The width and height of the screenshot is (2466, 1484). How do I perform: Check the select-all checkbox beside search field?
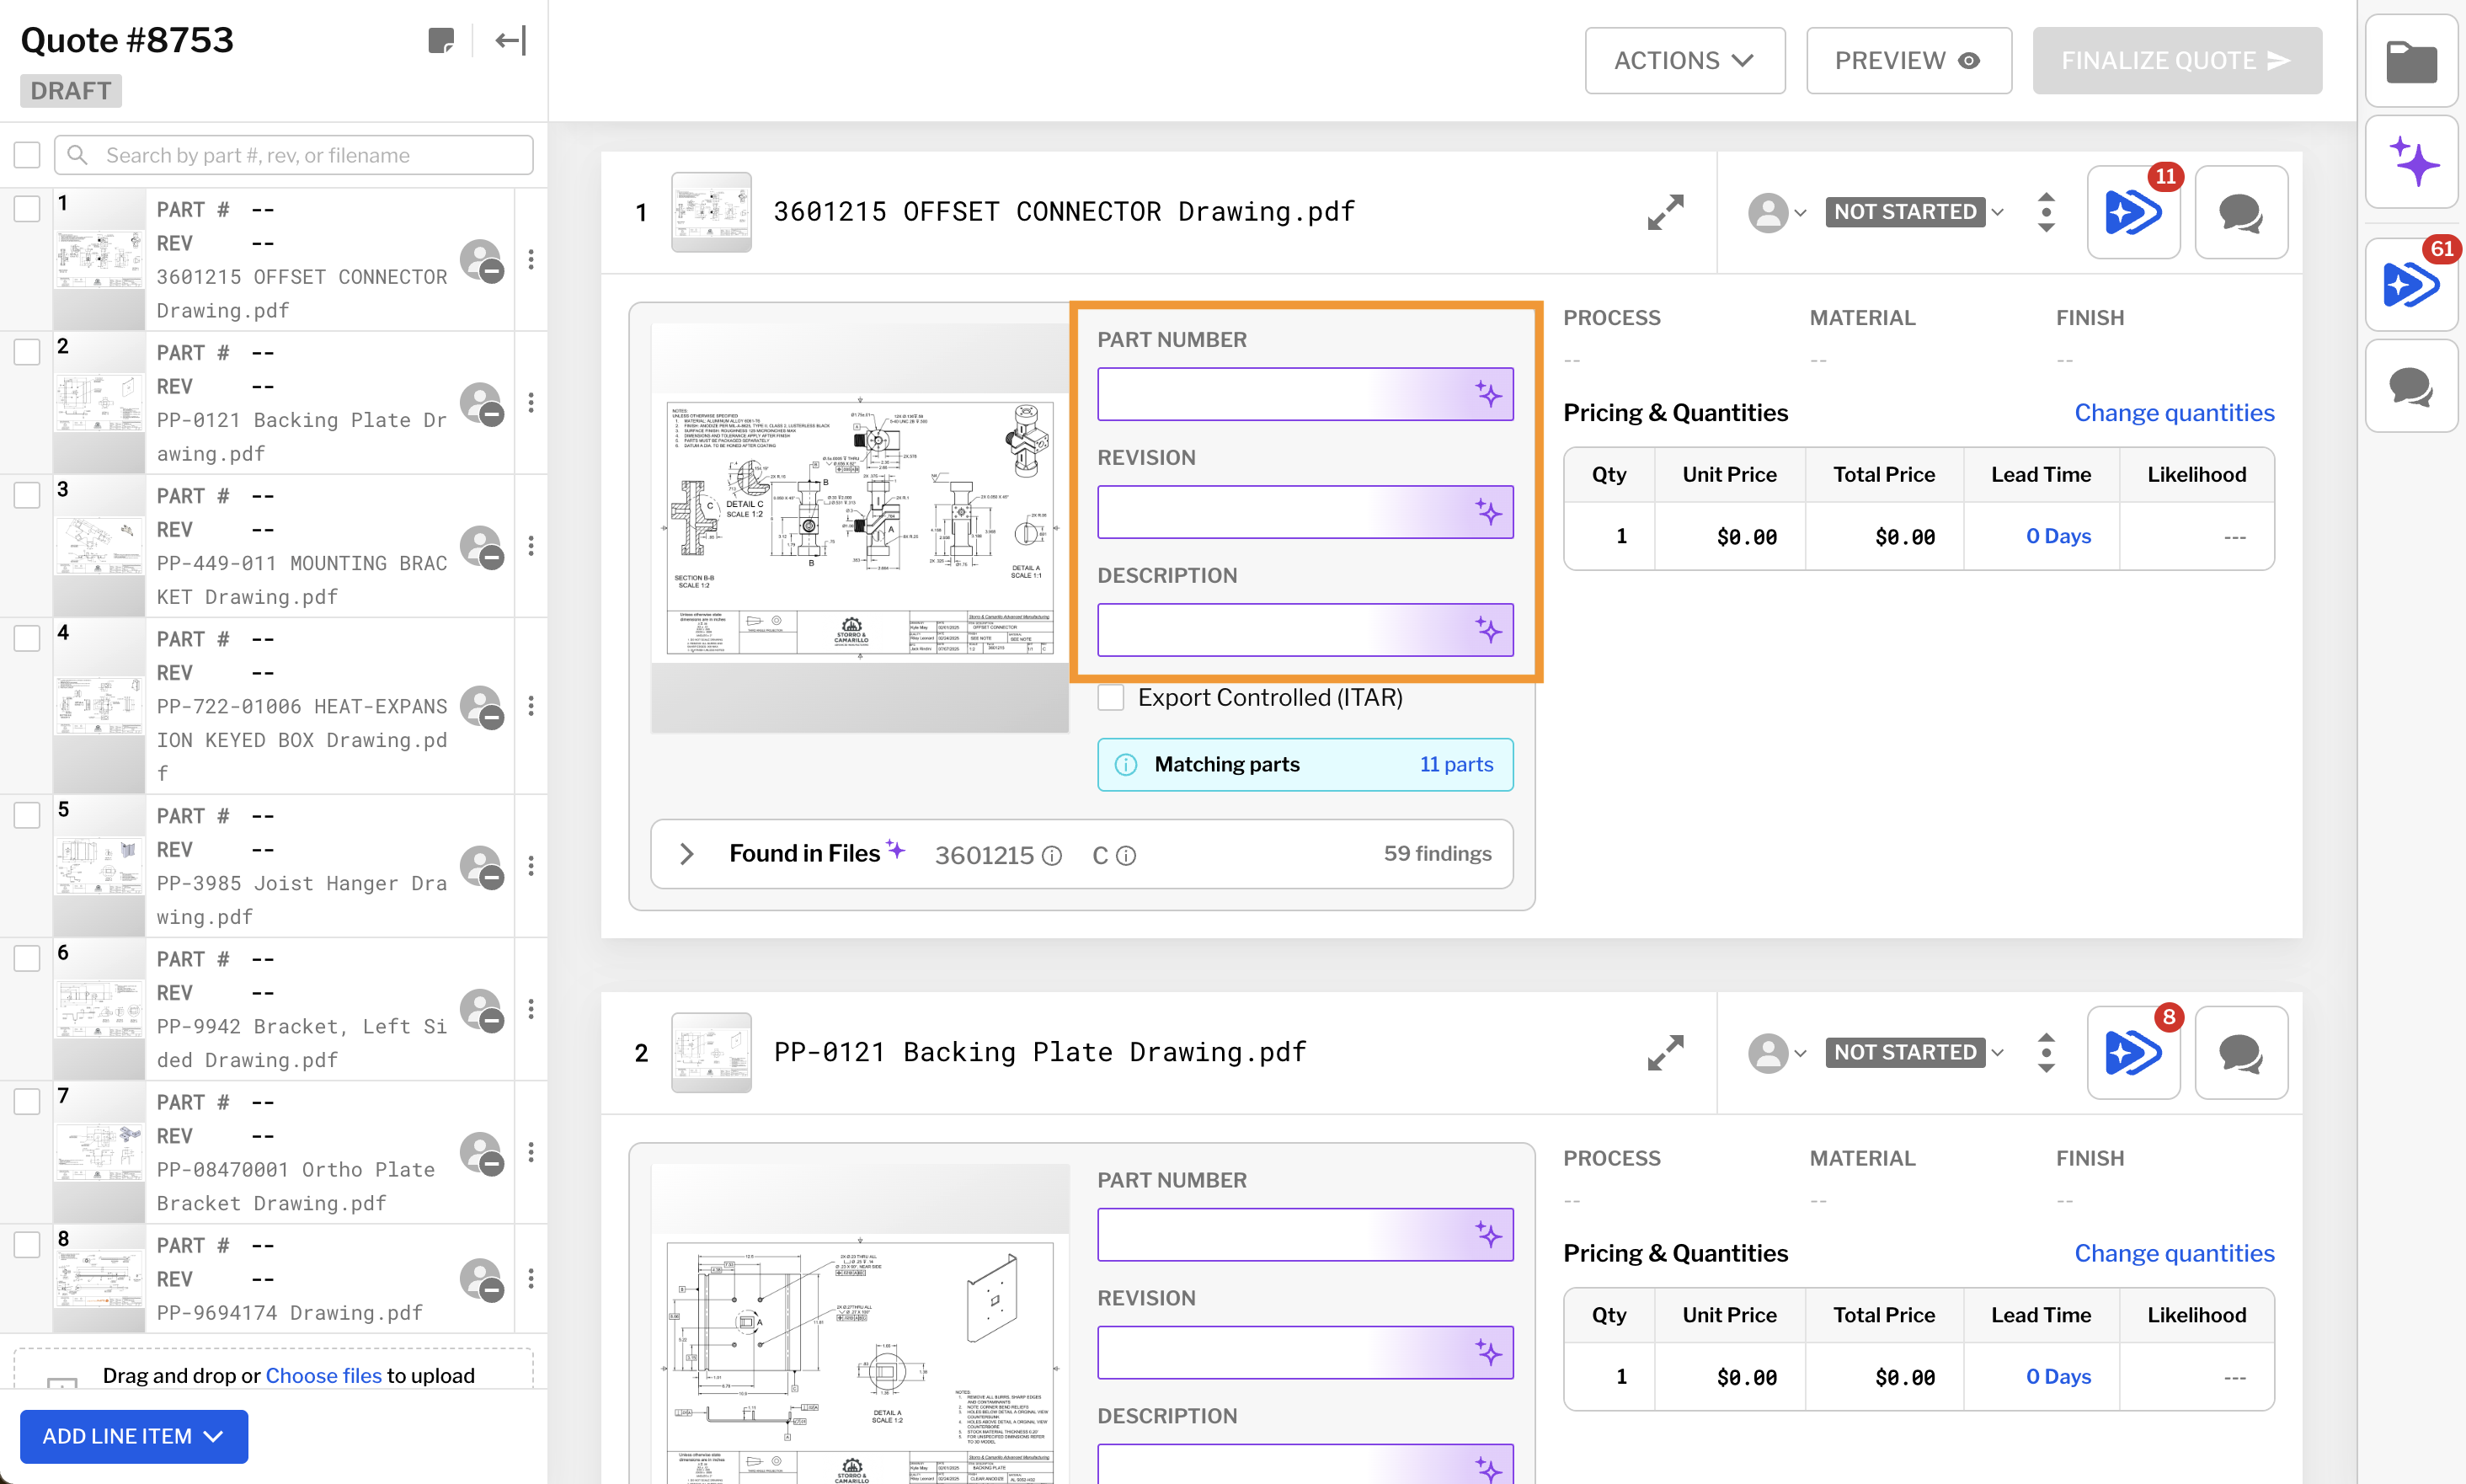(x=27, y=155)
